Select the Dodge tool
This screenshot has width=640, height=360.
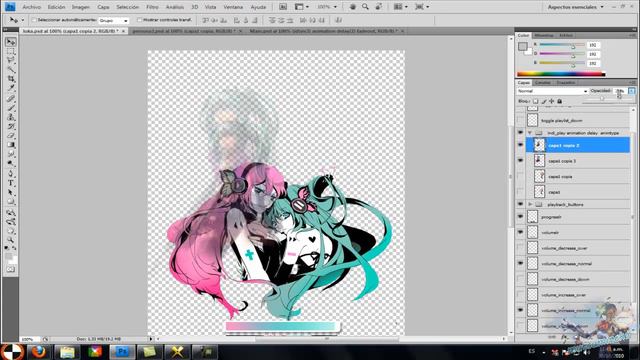tap(11, 163)
